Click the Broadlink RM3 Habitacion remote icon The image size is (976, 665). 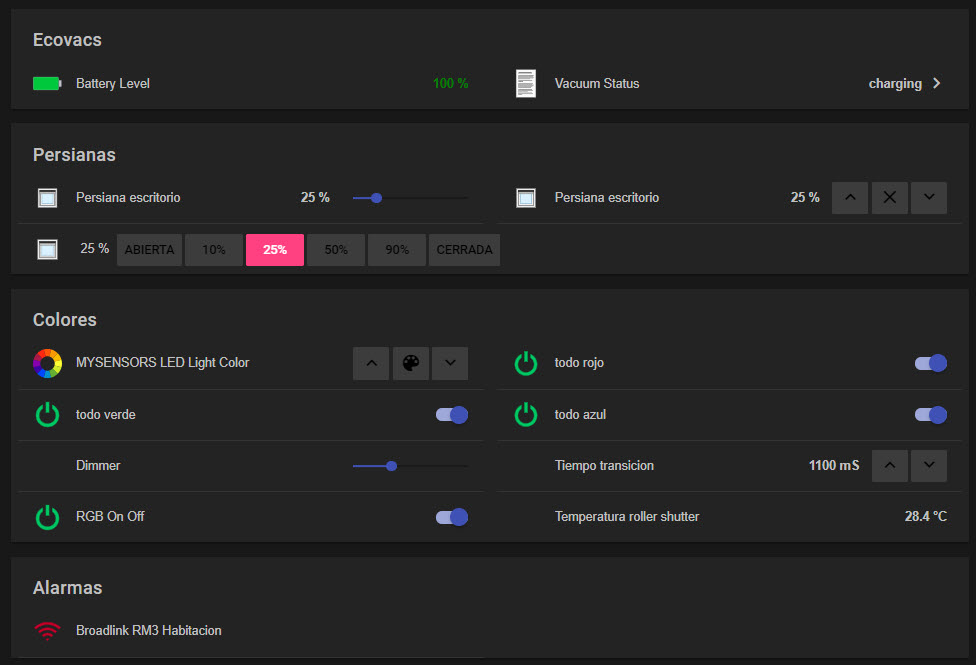click(47, 630)
